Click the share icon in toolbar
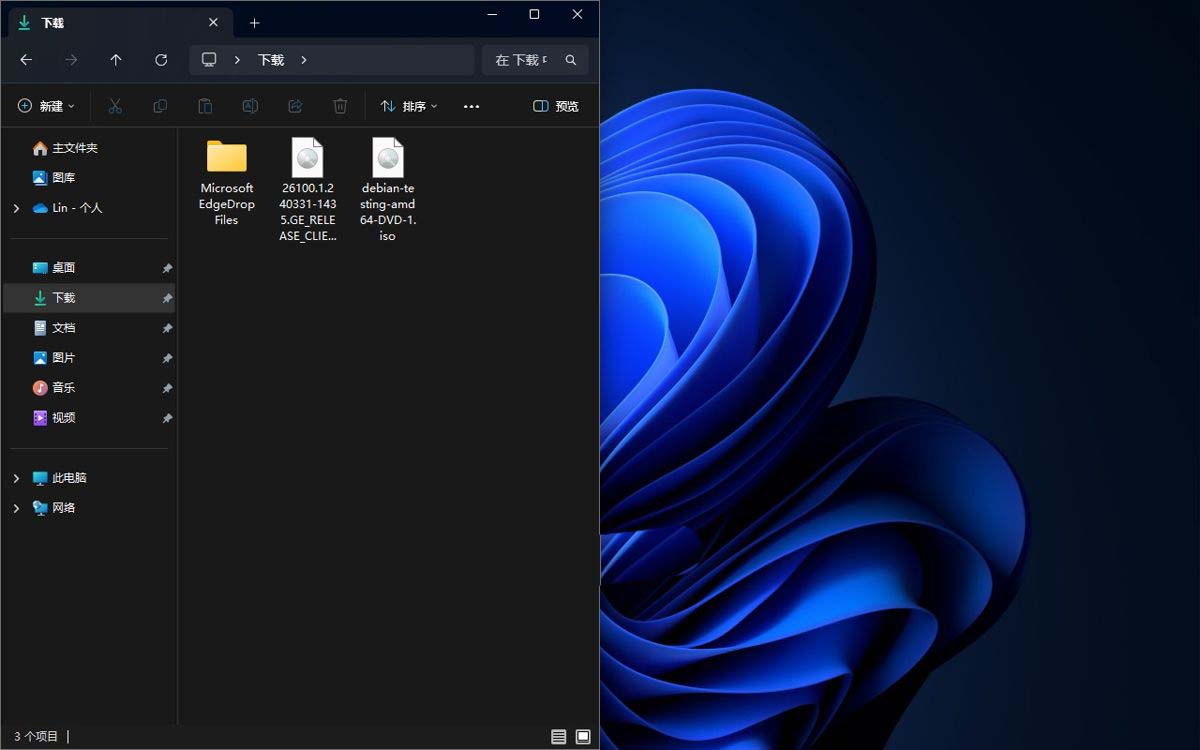Screen dimensions: 1200x750 [x=295, y=106]
